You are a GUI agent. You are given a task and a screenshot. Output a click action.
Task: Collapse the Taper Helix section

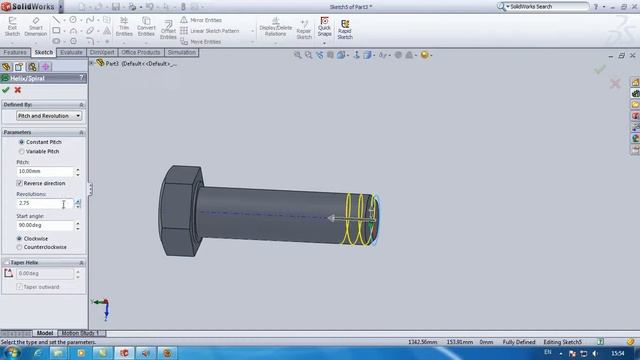point(81,263)
